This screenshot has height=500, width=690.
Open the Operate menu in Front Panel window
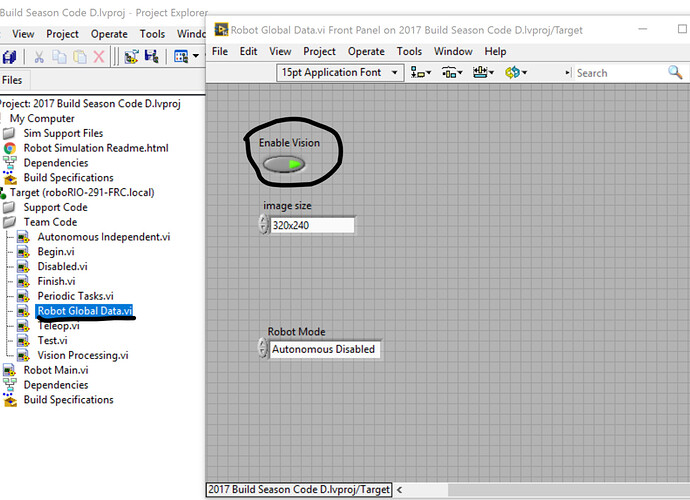coord(367,51)
